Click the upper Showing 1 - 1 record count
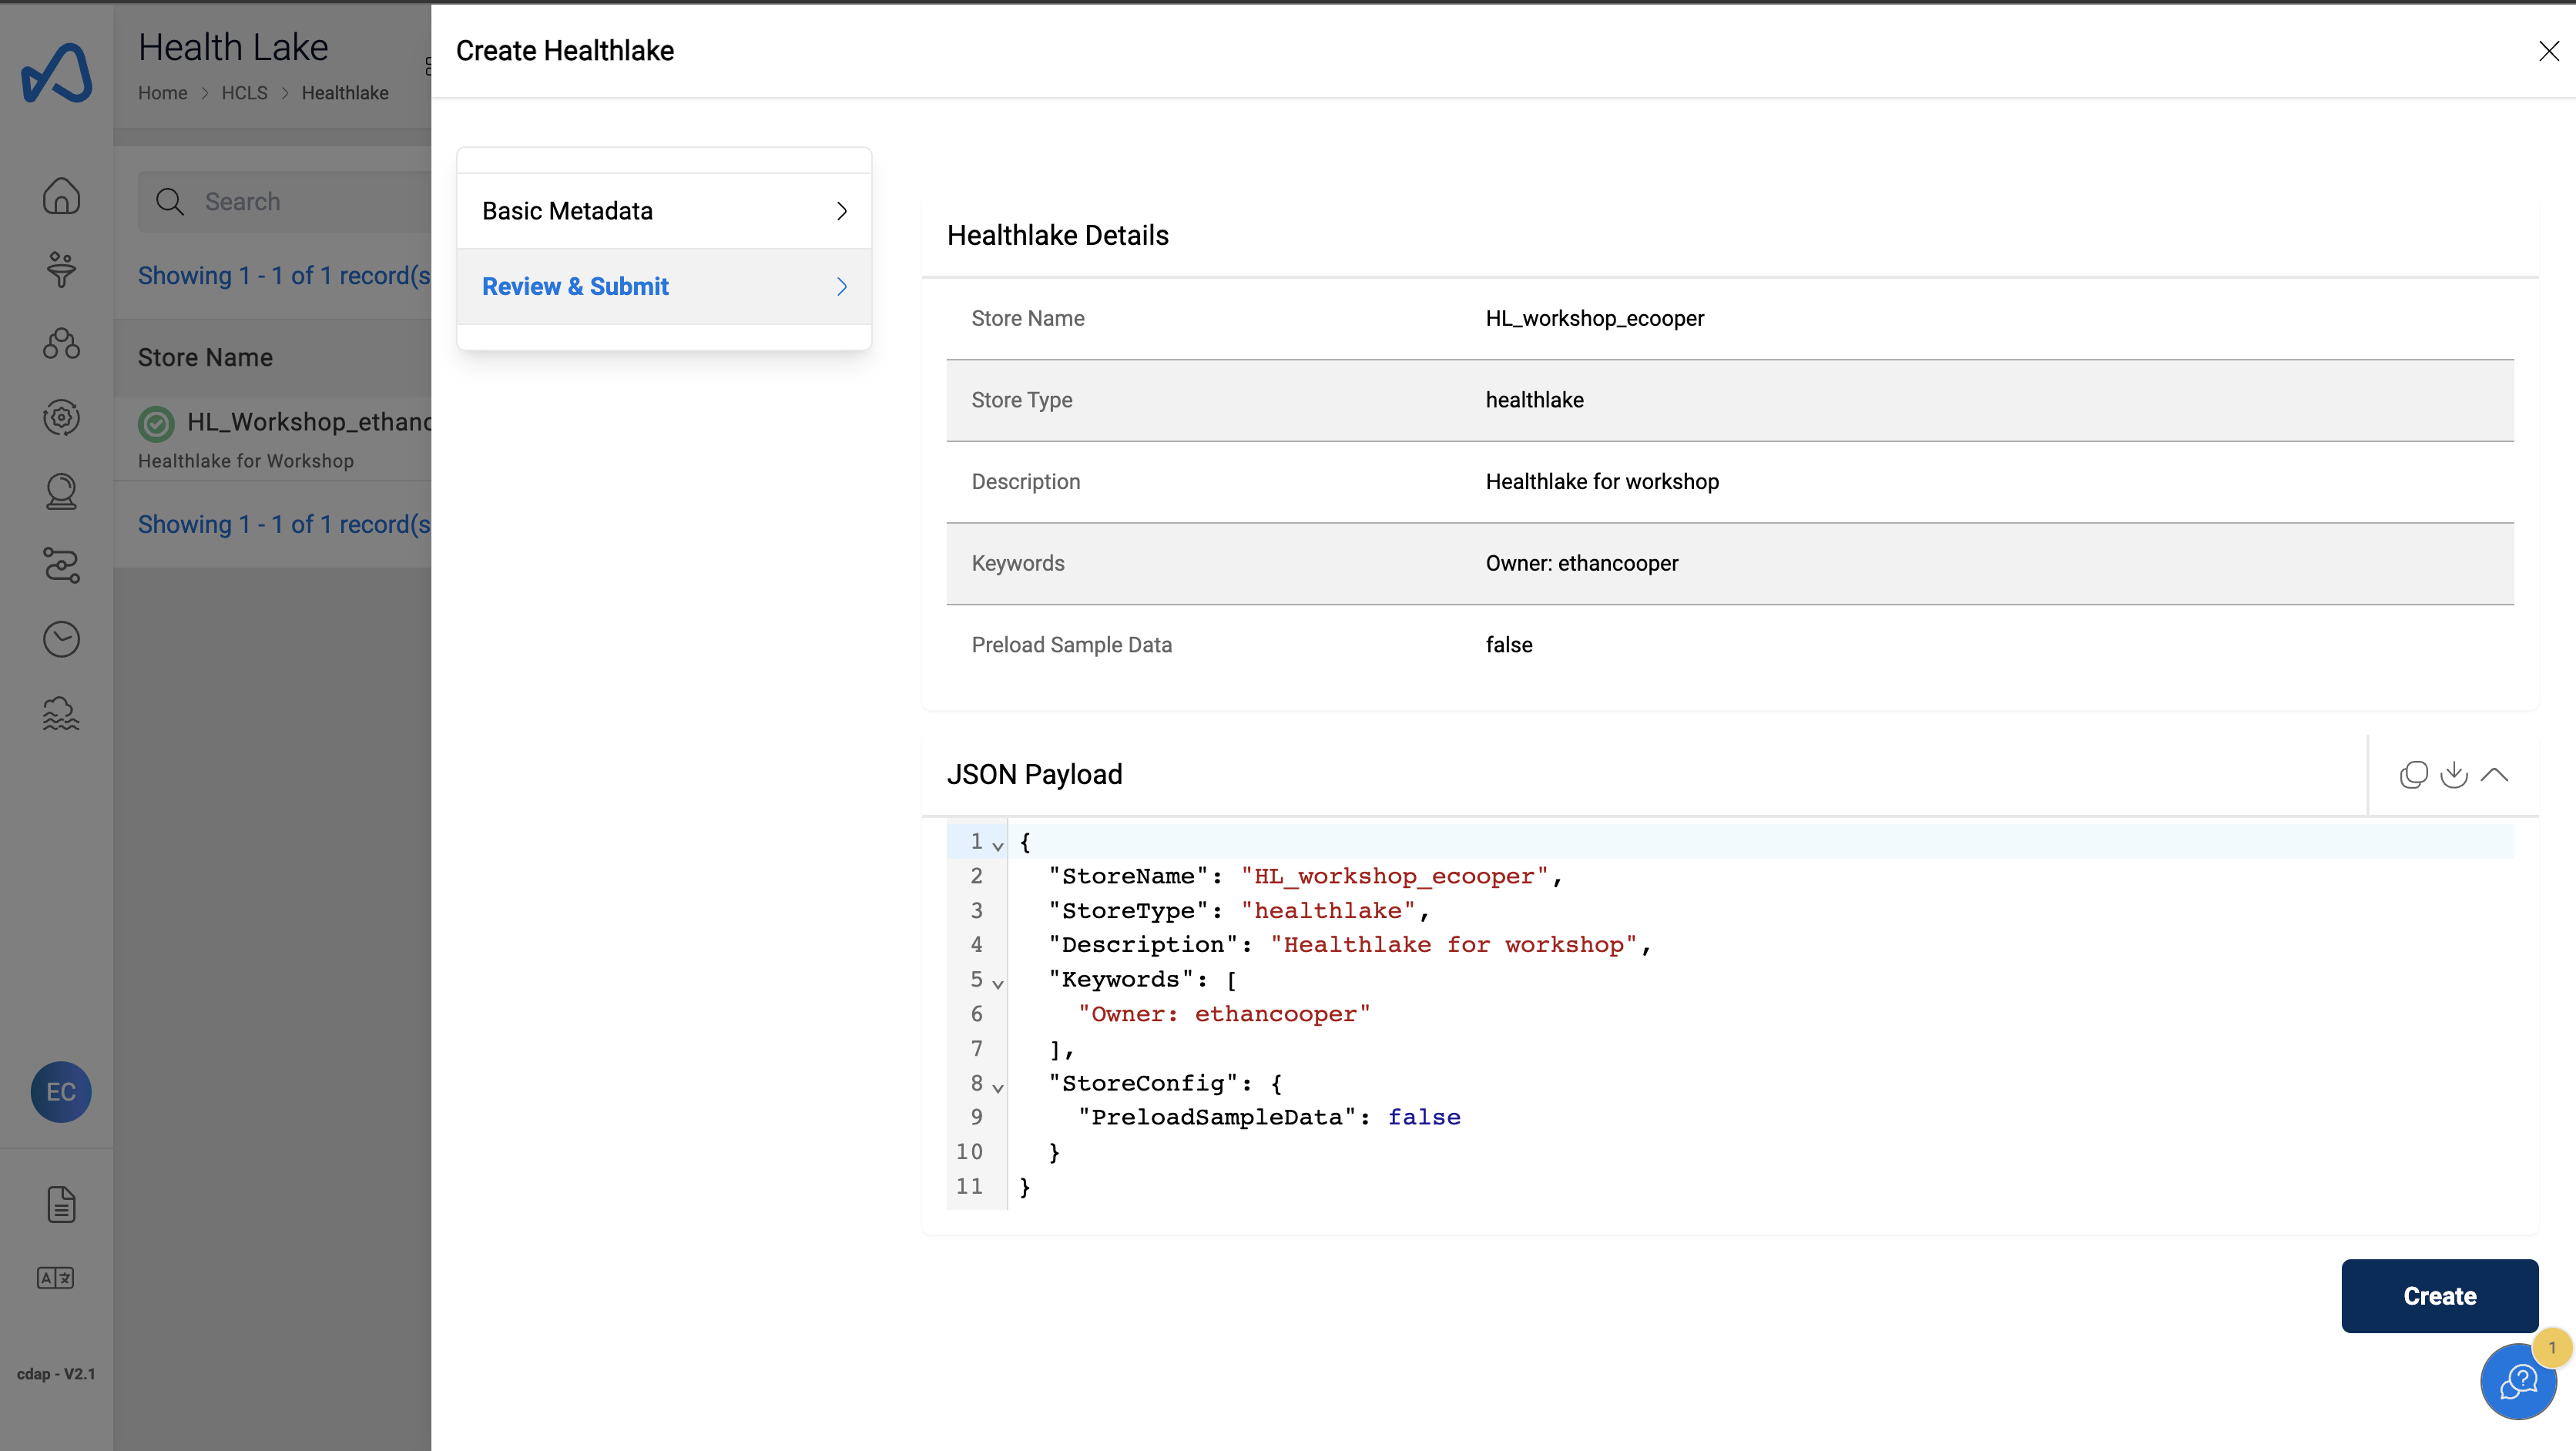The width and height of the screenshot is (2576, 1451). [284, 275]
